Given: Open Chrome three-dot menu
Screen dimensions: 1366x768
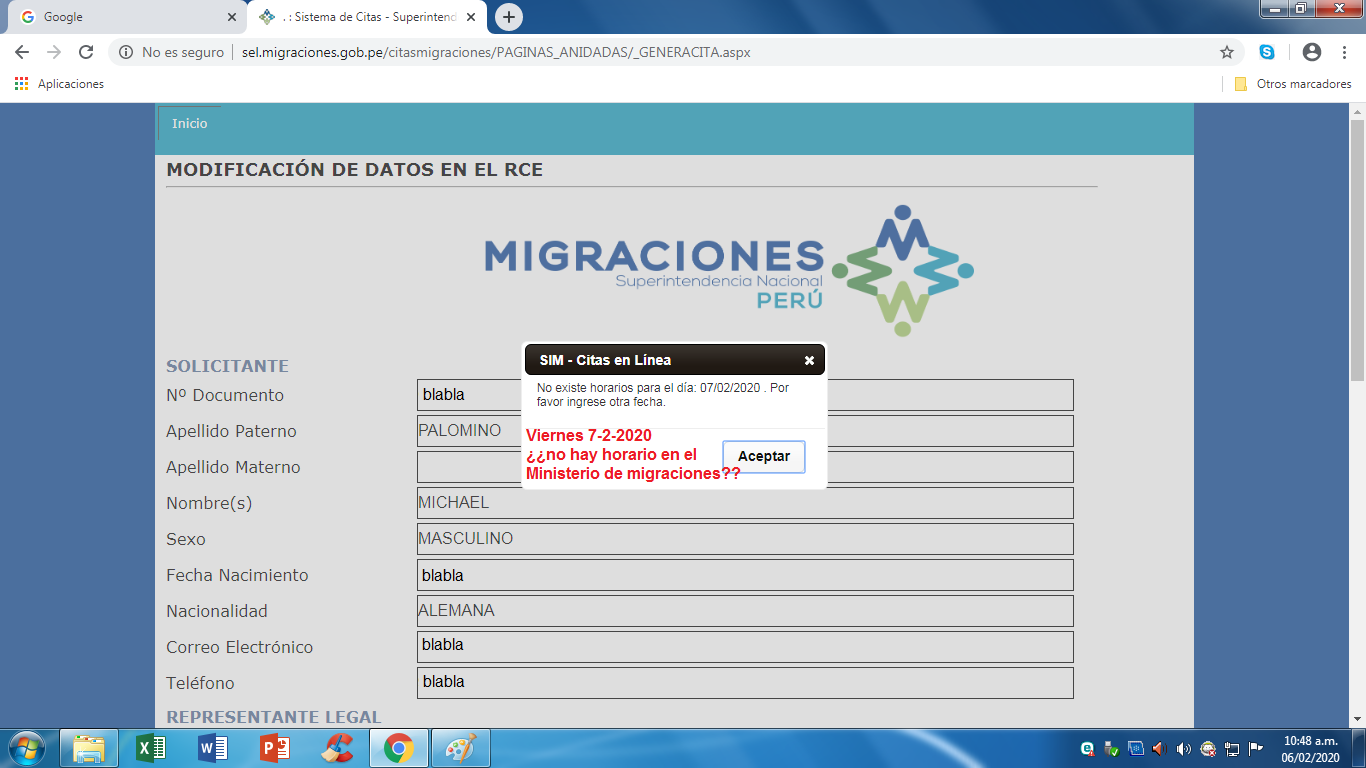Looking at the screenshot, I should point(1344,52).
